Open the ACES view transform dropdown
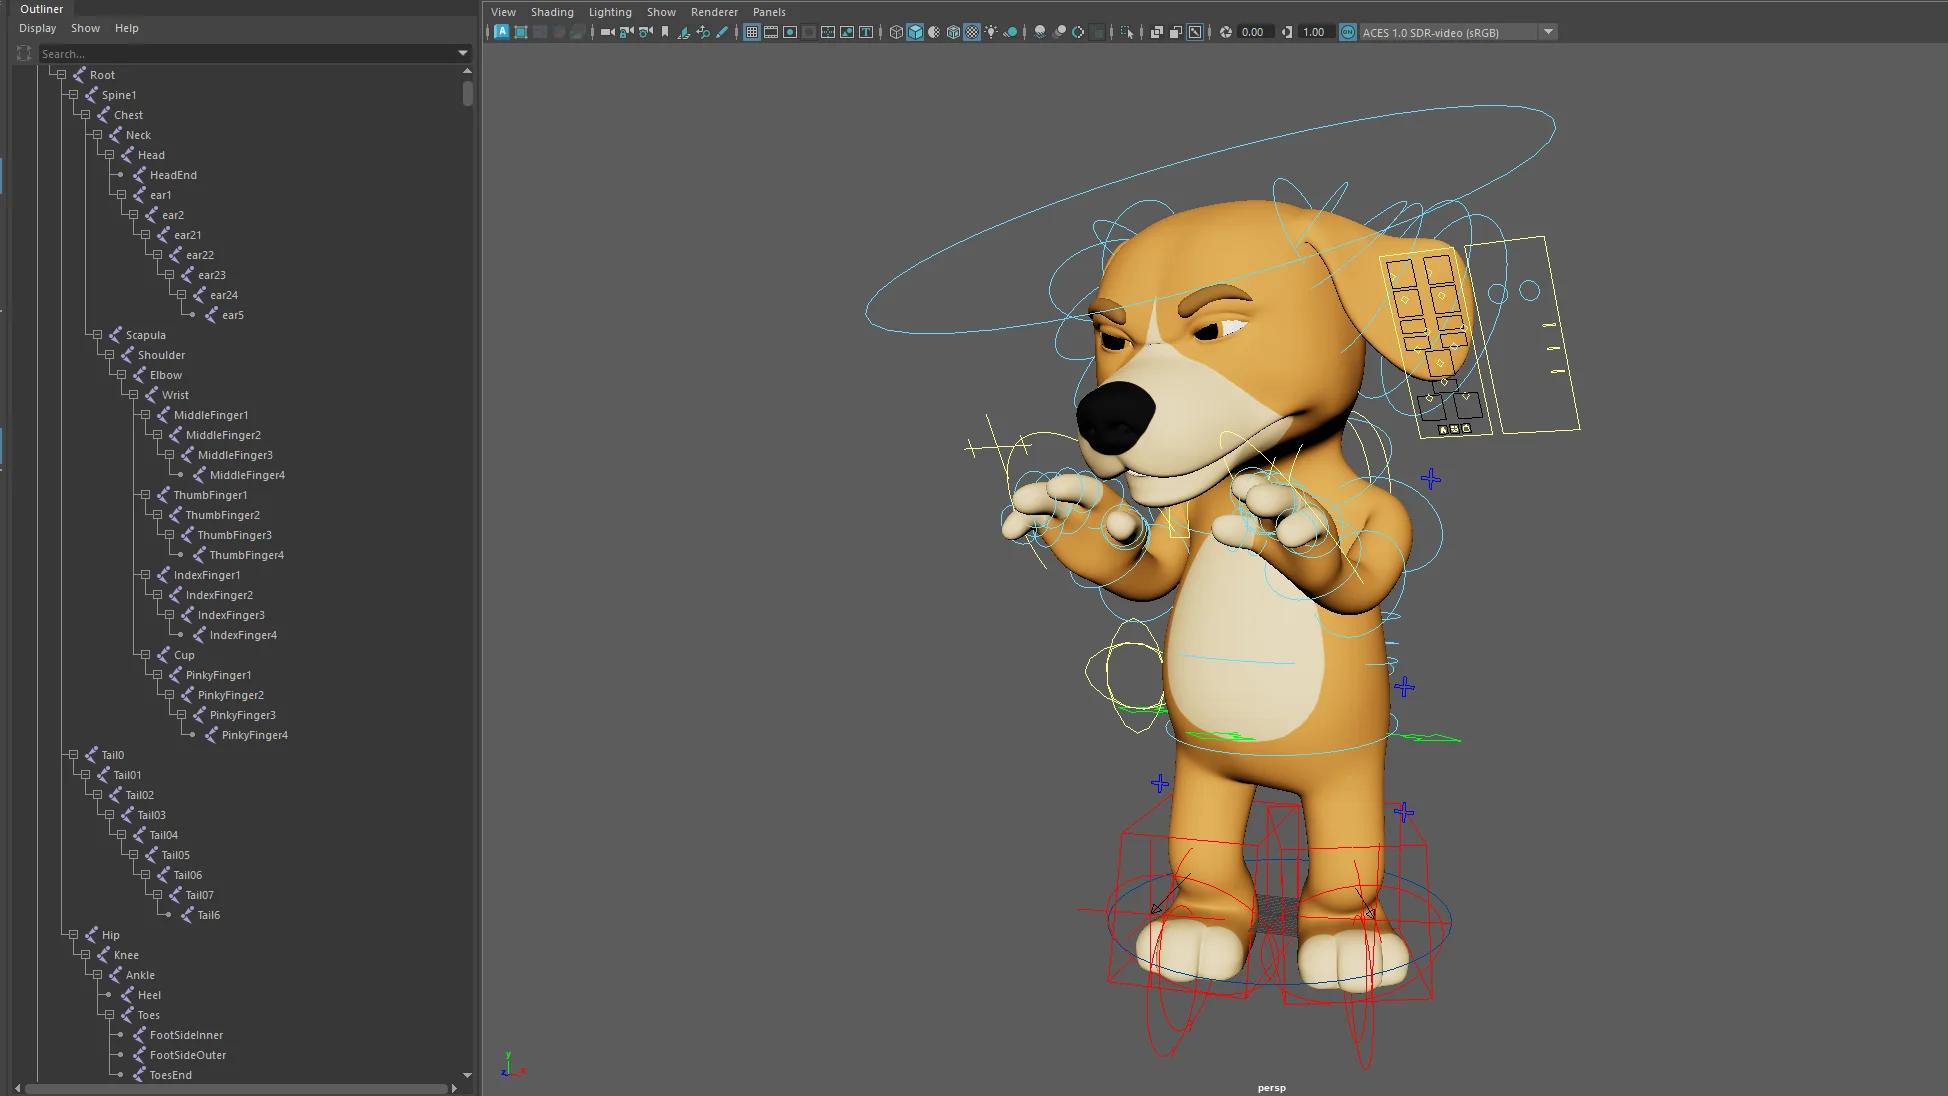The height and width of the screenshot is (1096, 1948). [x=1548, y=32]
